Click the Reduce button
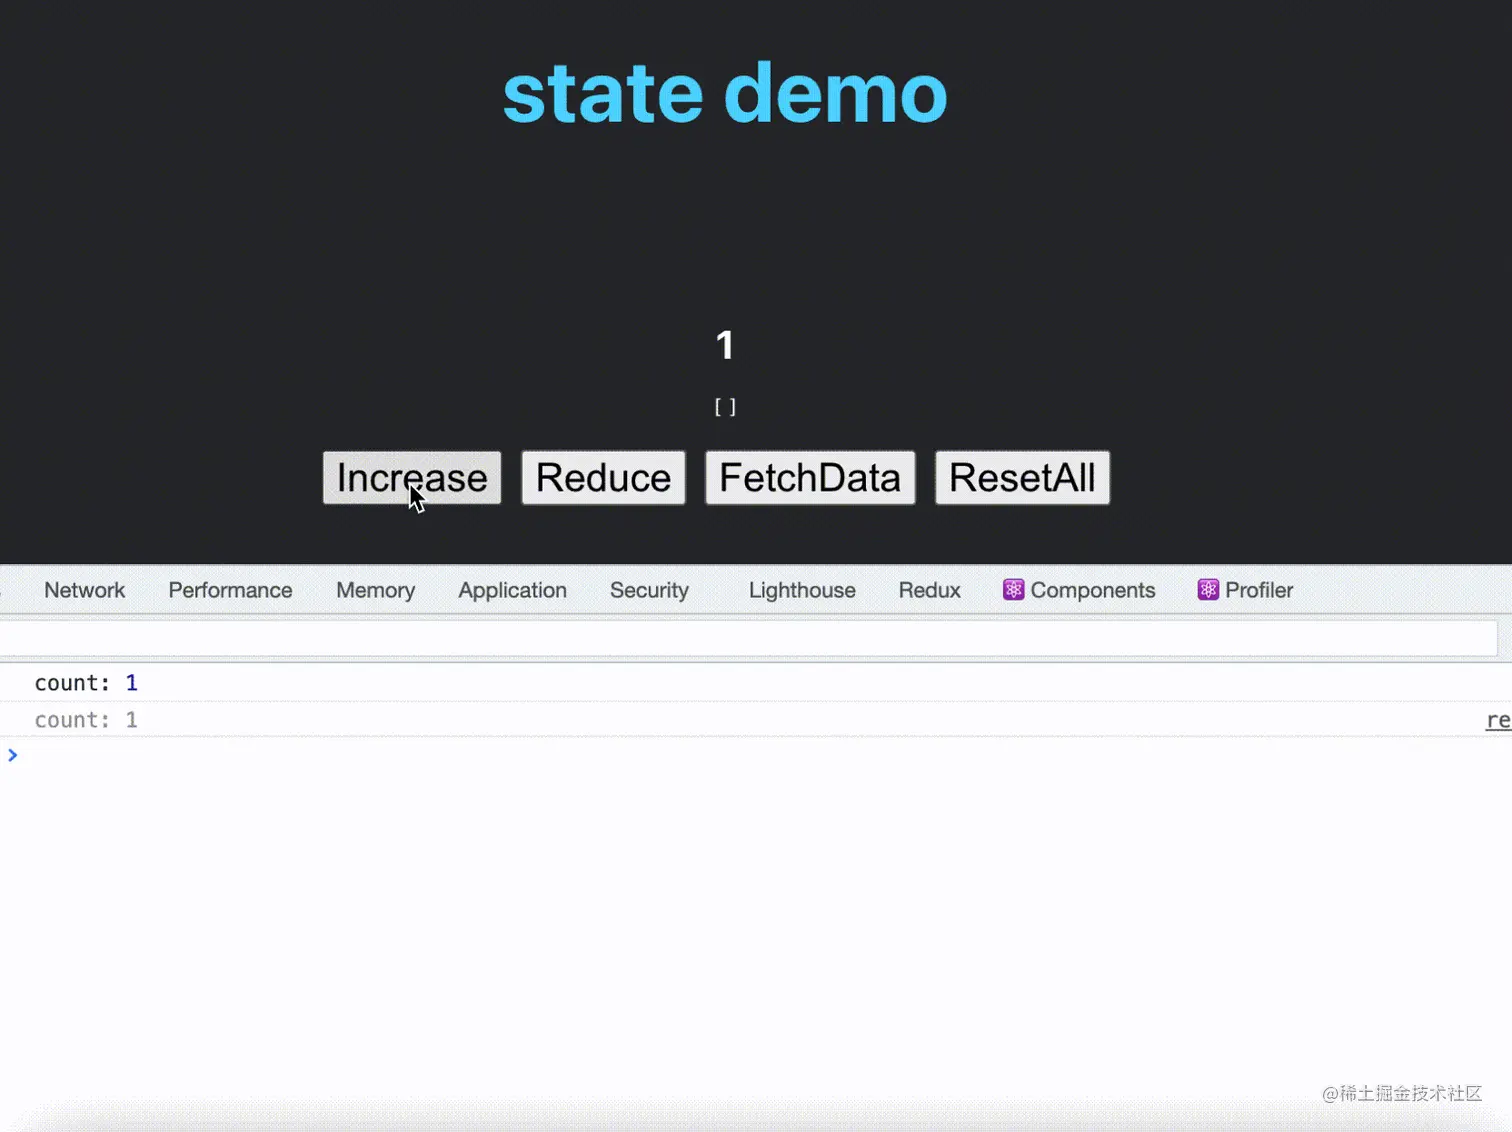1512x1132 pixels. click(603, 478)
